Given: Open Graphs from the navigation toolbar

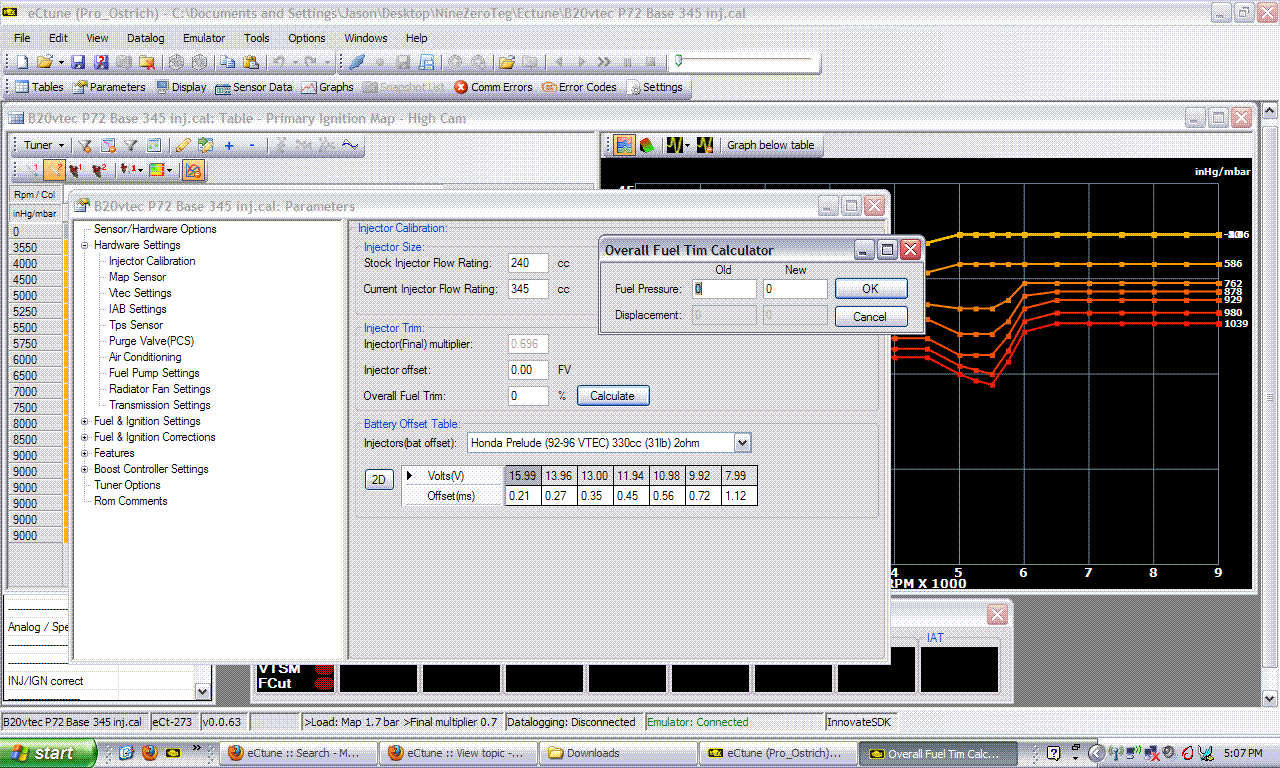Looking at the screenshot, I should pos(327,87).
